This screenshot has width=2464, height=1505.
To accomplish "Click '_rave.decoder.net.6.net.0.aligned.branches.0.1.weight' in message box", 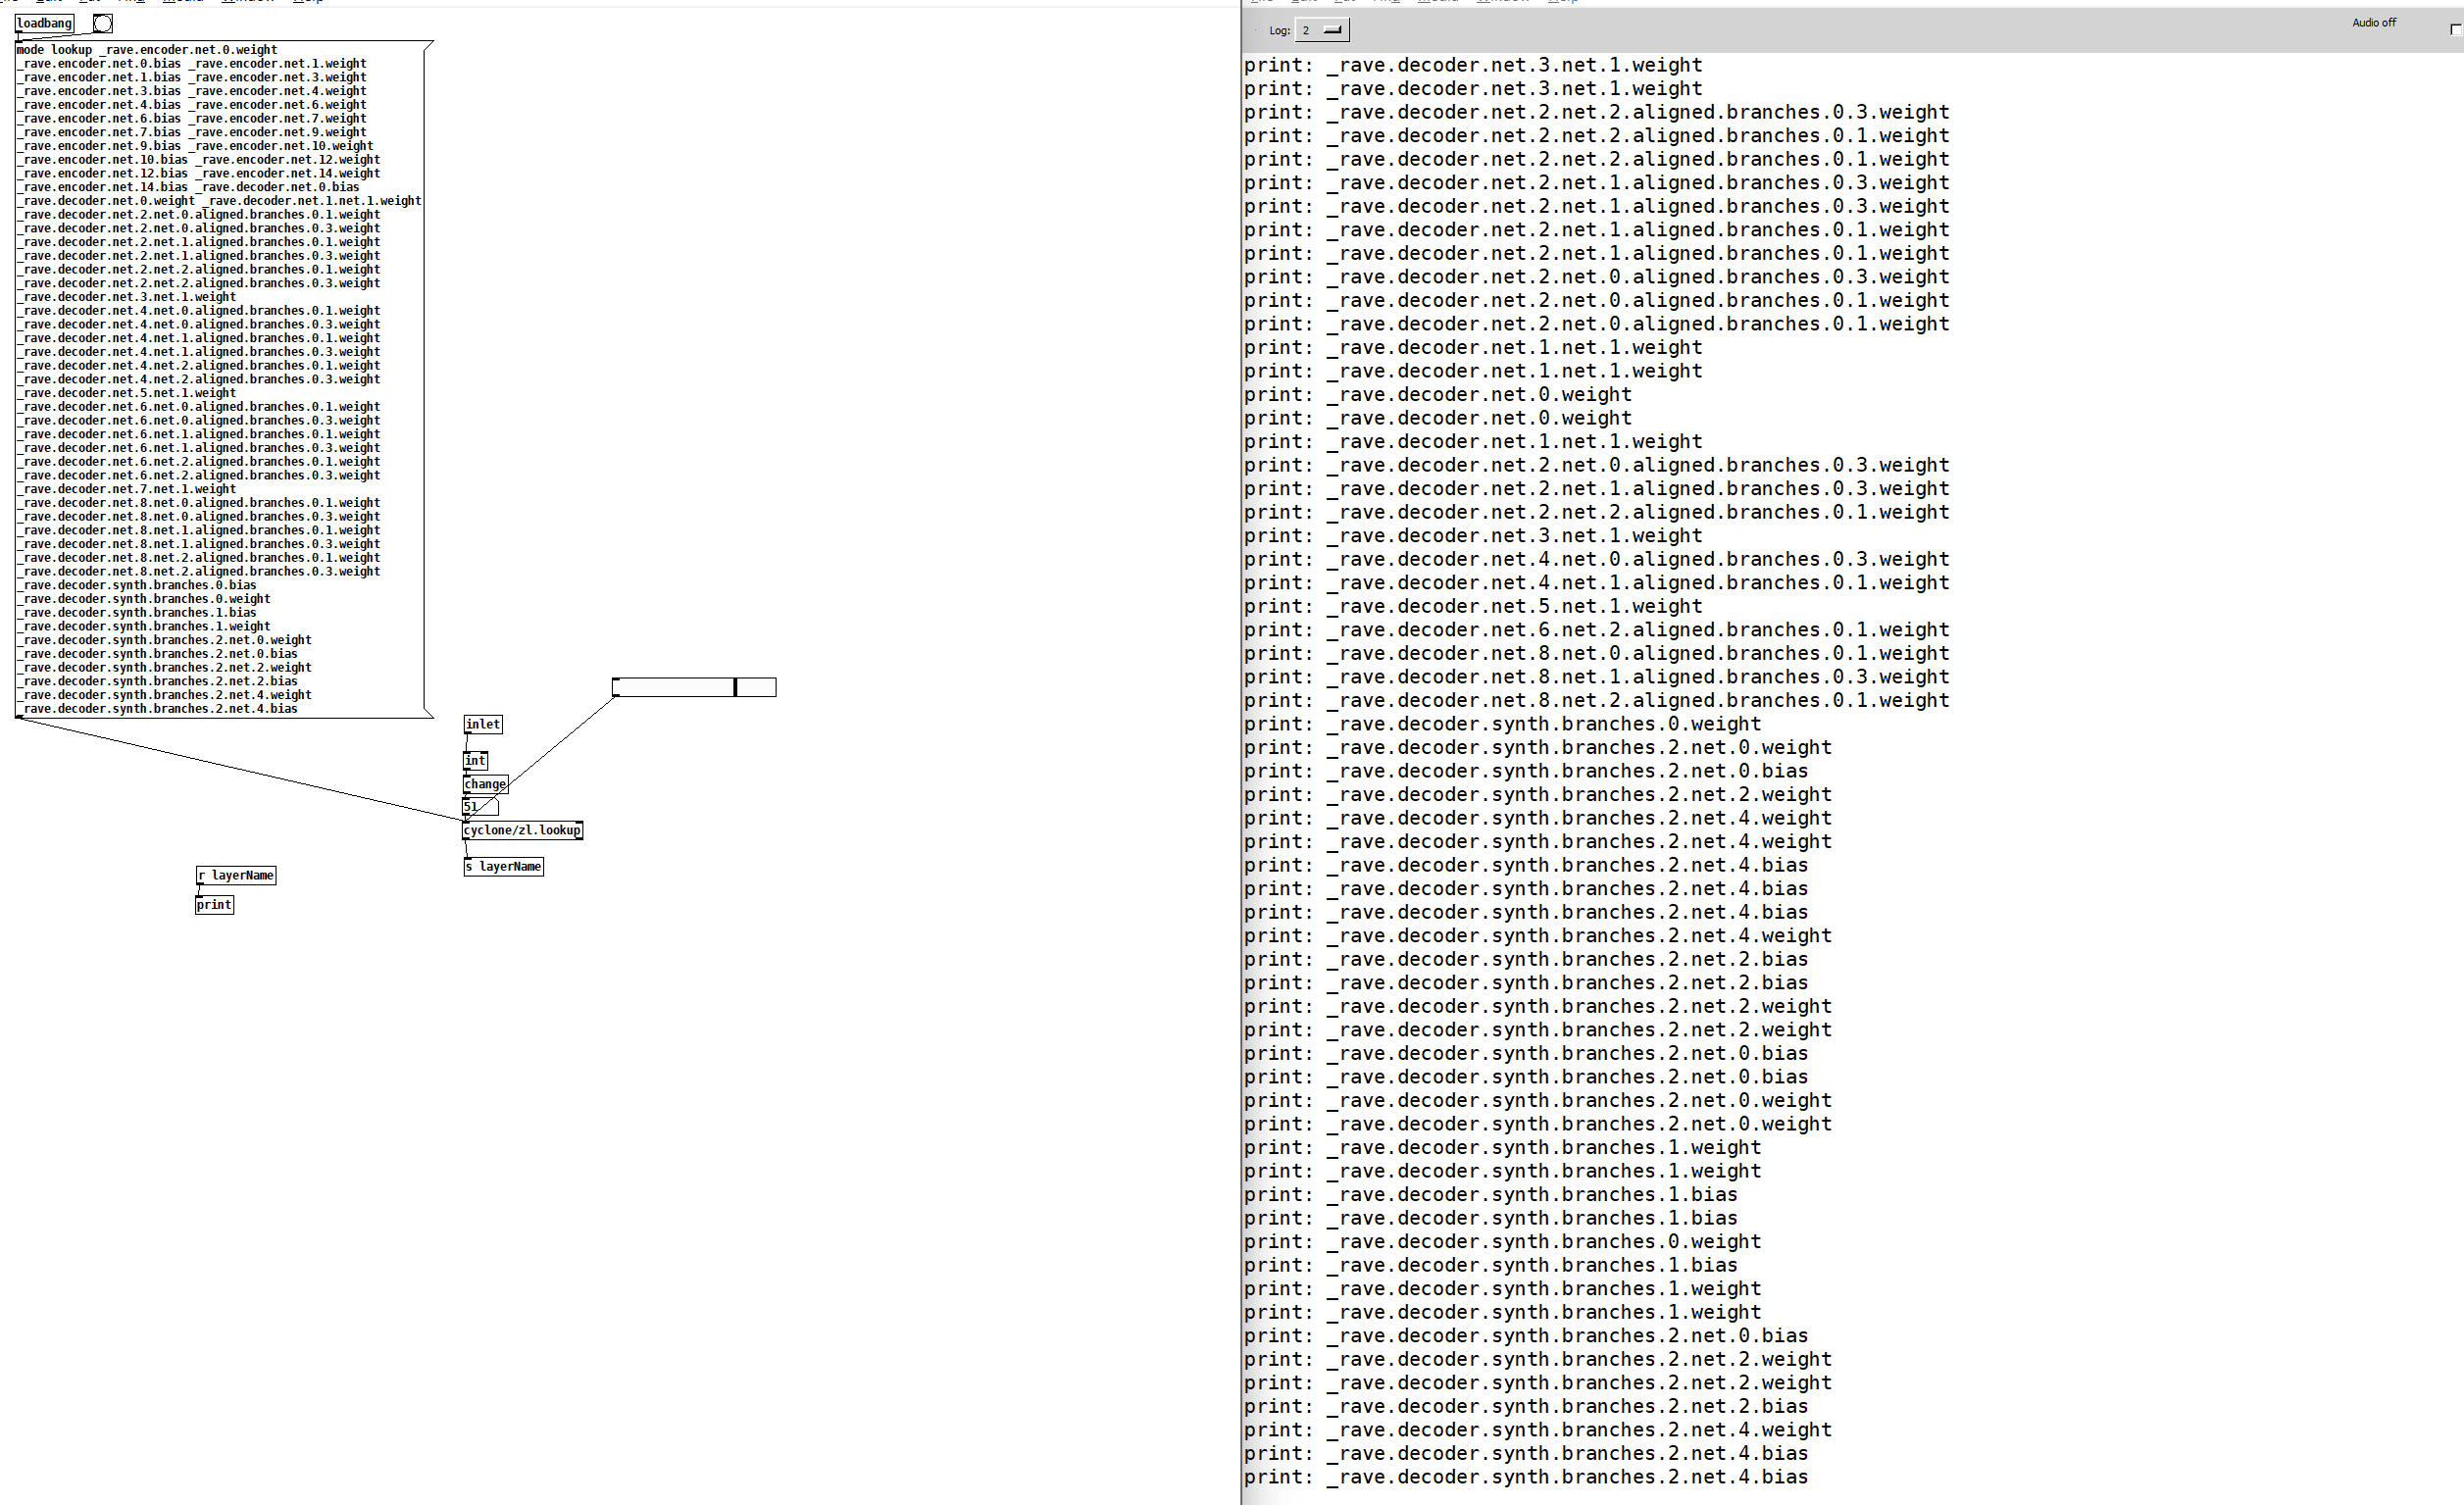I will click(199, 407).
